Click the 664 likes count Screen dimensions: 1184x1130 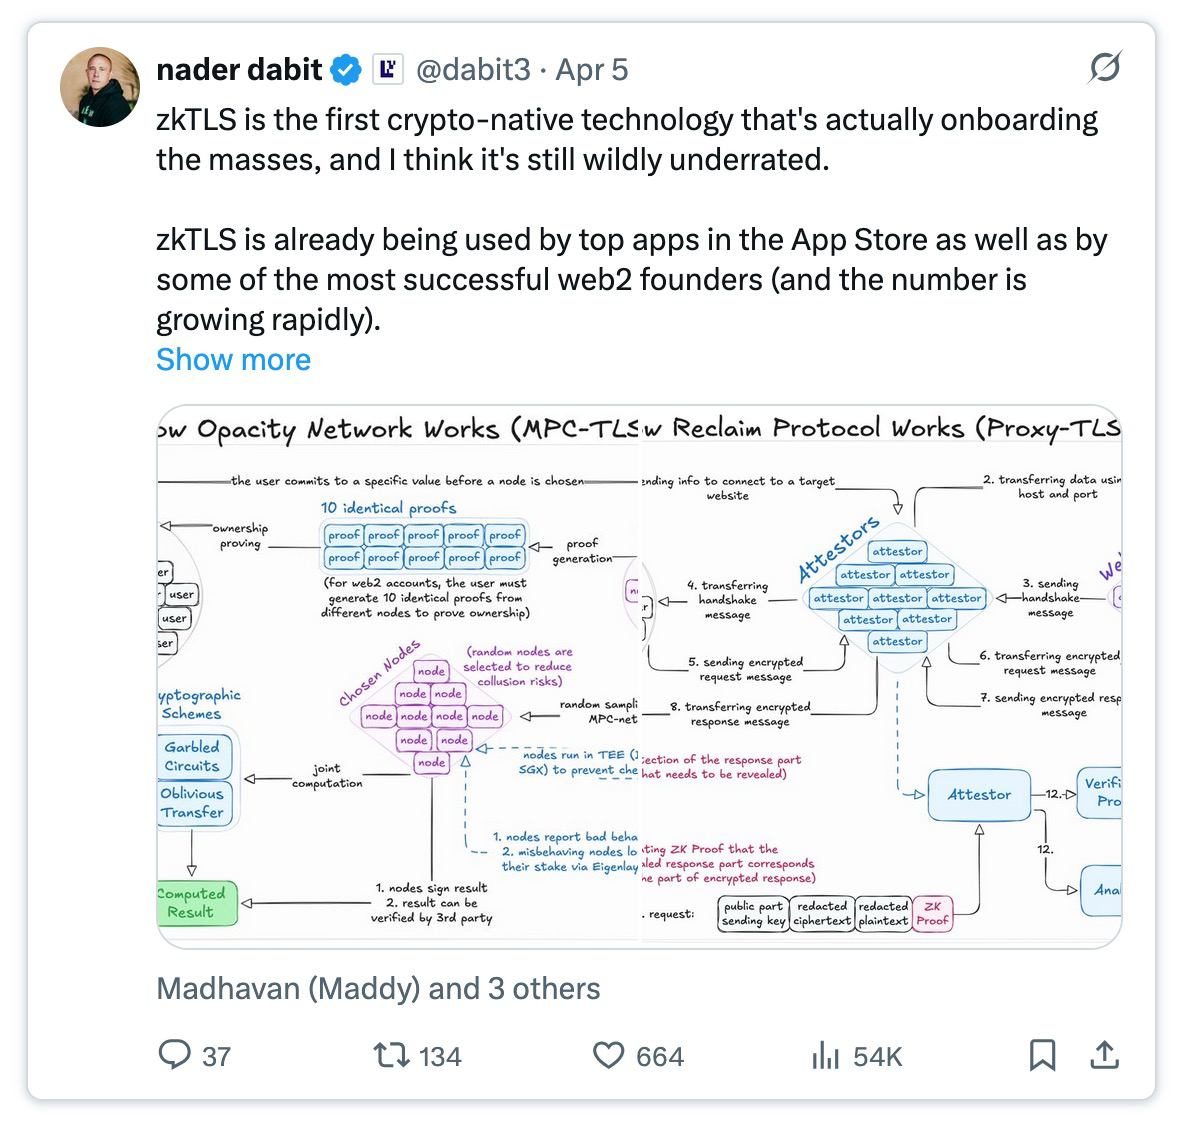pos(660,1056)
